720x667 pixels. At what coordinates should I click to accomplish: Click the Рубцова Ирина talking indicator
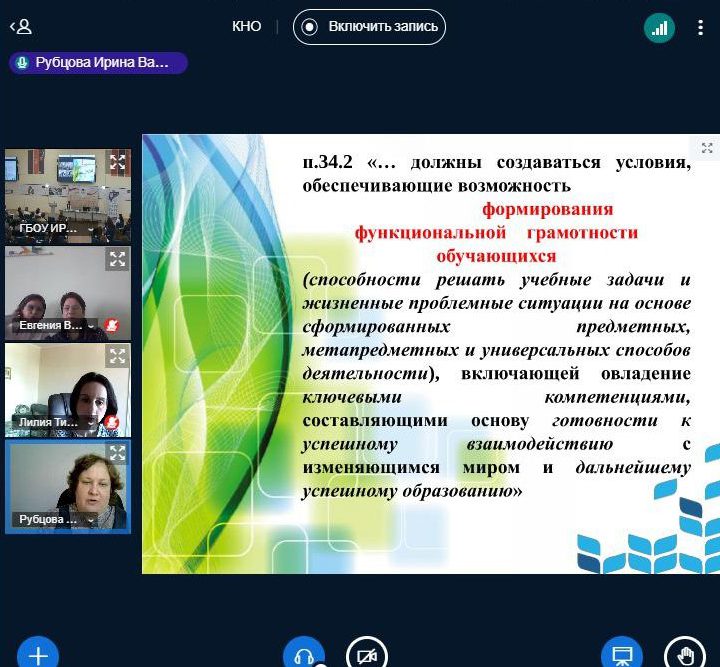click(x=98, y=63)
